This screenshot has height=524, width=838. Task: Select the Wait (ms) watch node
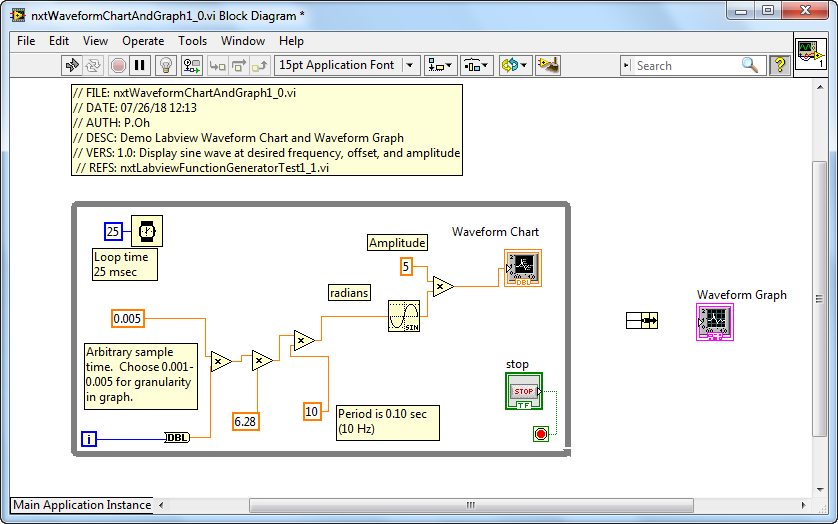pos(147,231)
